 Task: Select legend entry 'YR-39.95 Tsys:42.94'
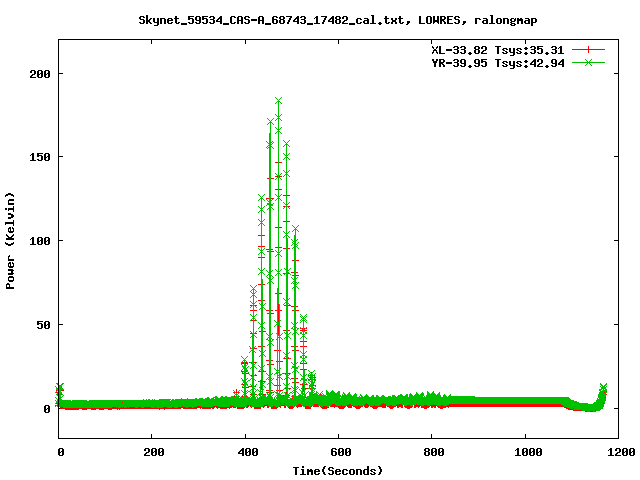pyautogui.click(x=498, y=63)
